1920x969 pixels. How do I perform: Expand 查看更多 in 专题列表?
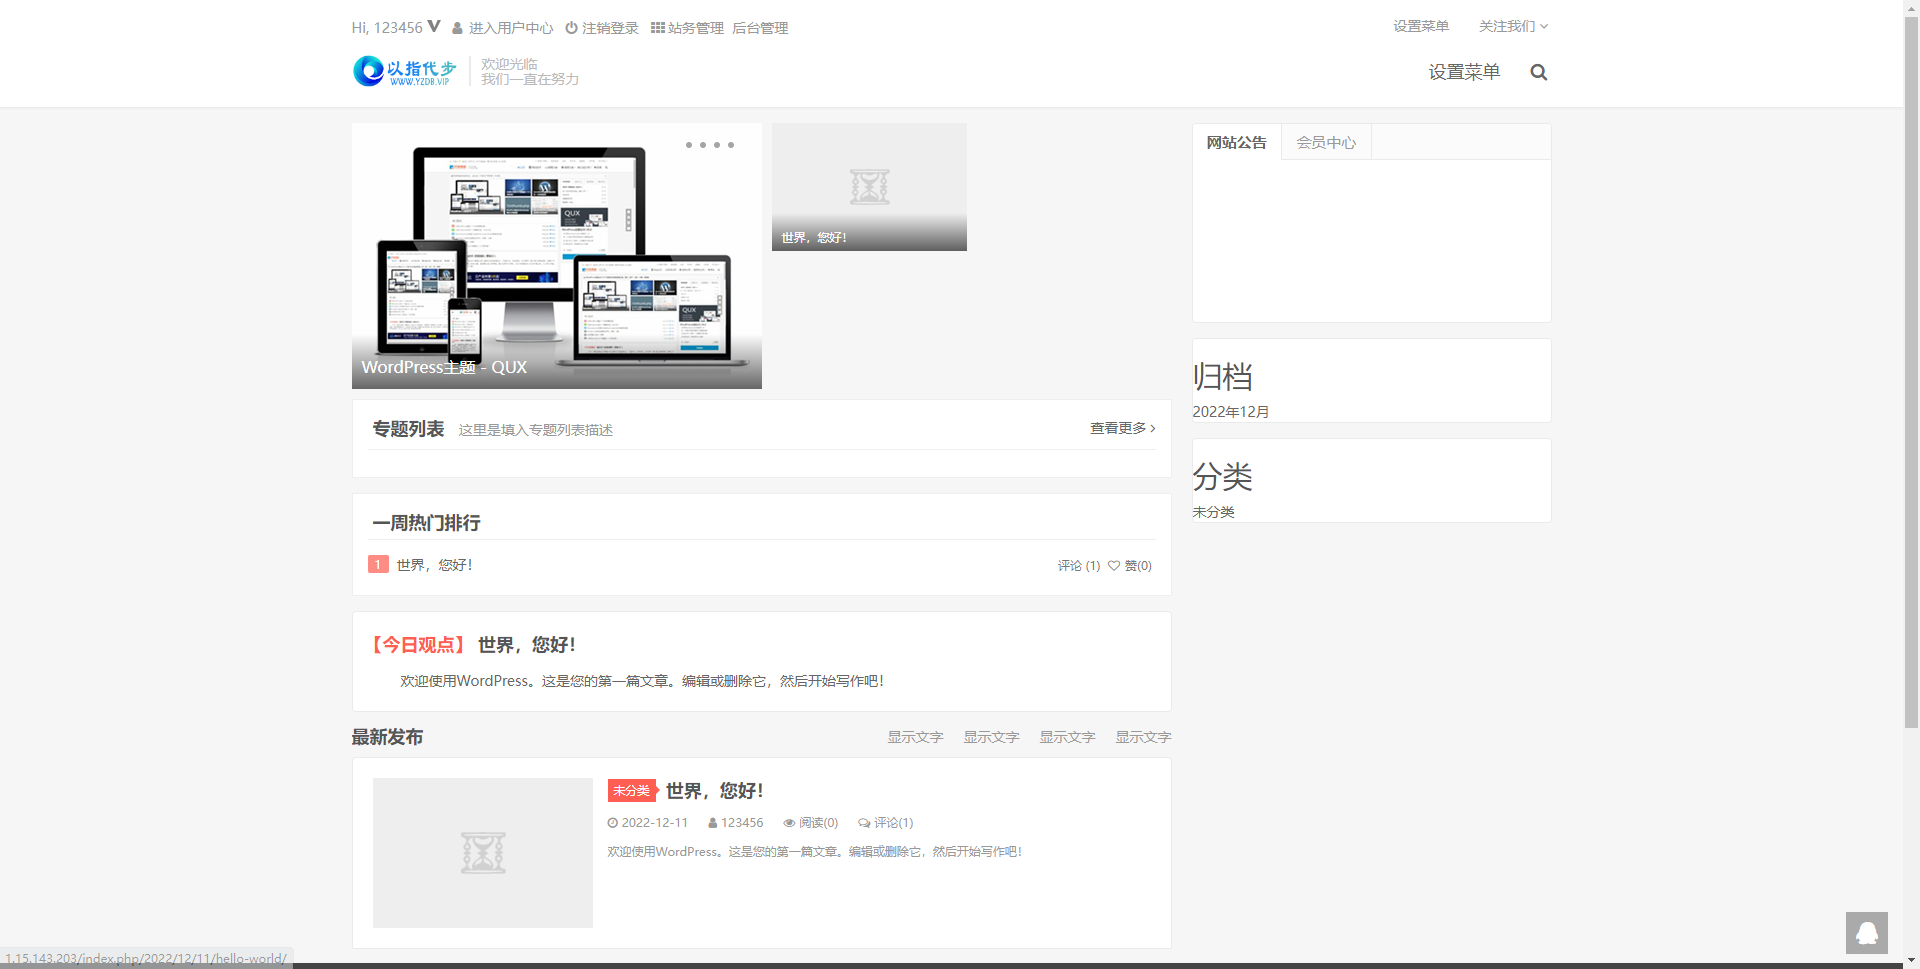click(x=1122, y=428)
